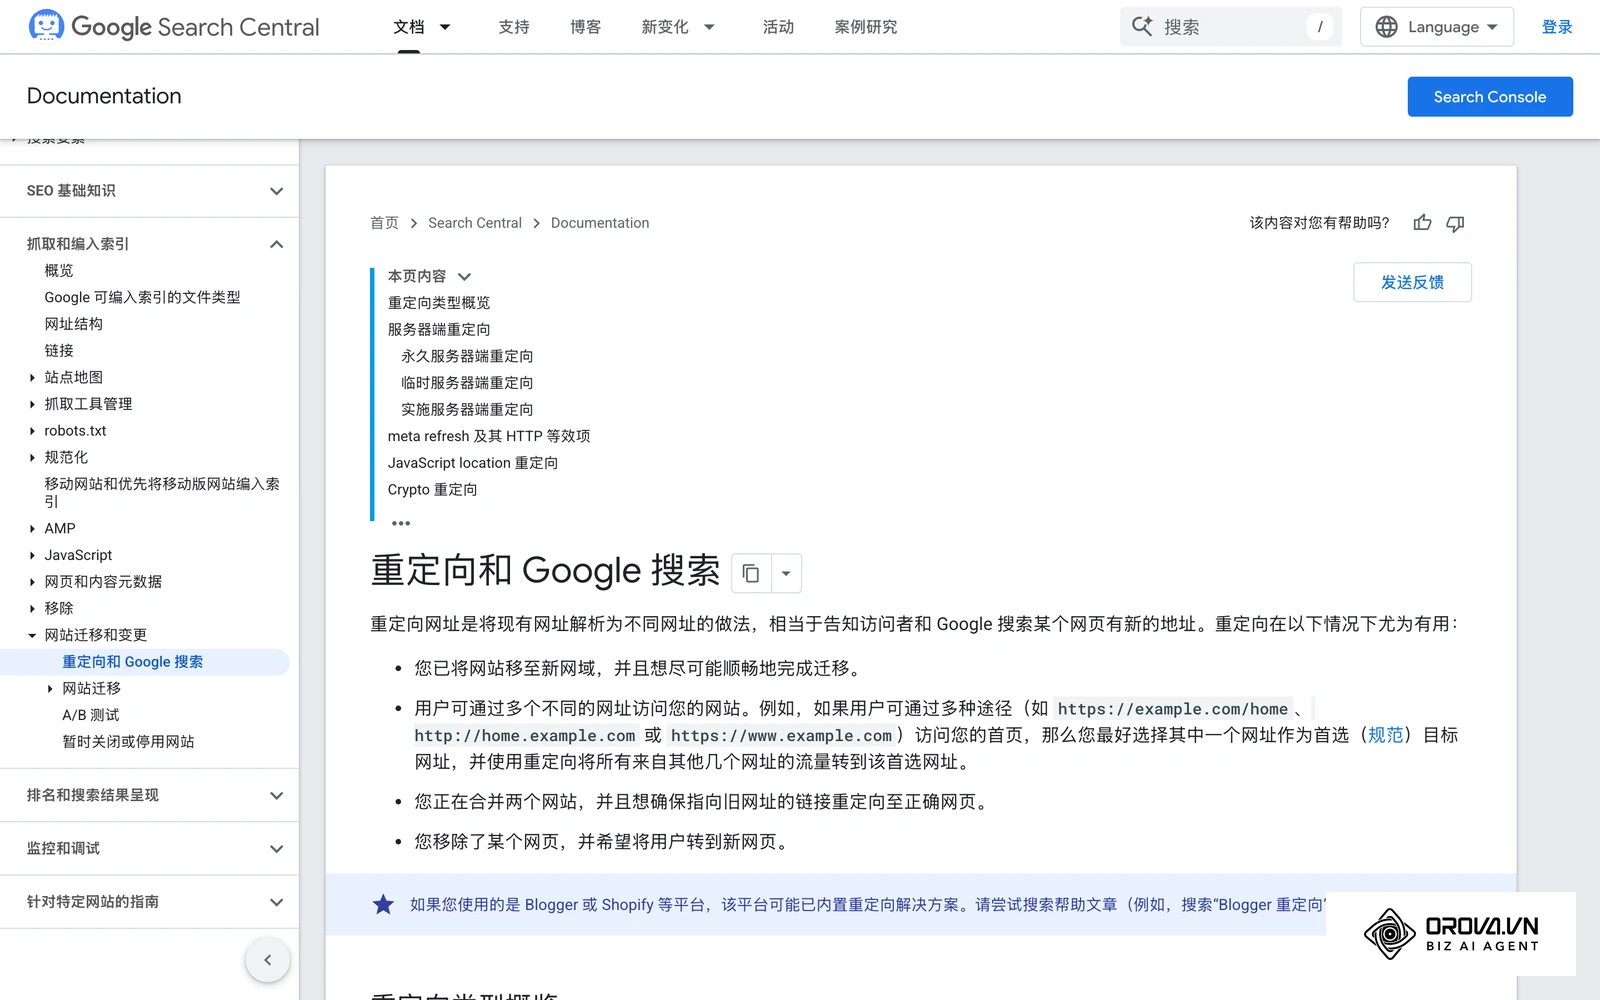Click the thumbs up helpful icon
The width and height of the screenshot is (1600, 1000).
pyautogui.click(x=1422, y=223)
